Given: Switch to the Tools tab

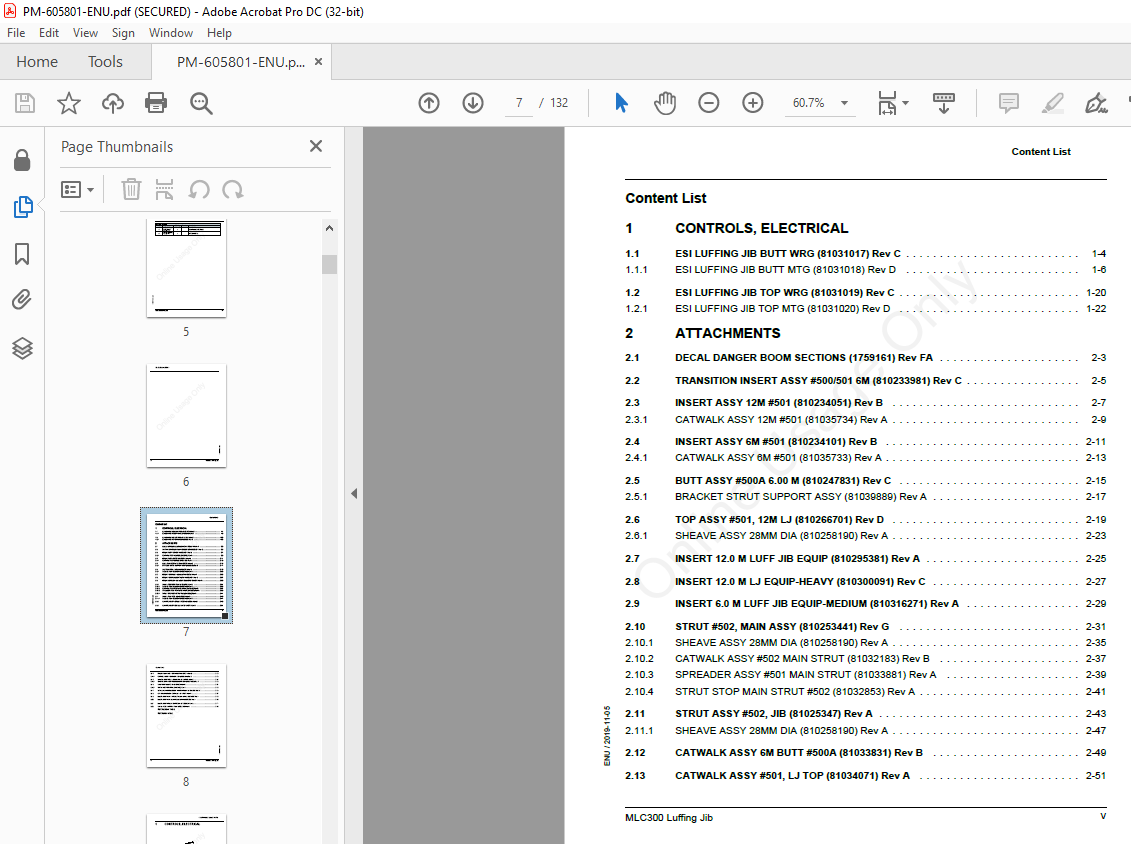Looking at the screenshot, I should point(105,62).
